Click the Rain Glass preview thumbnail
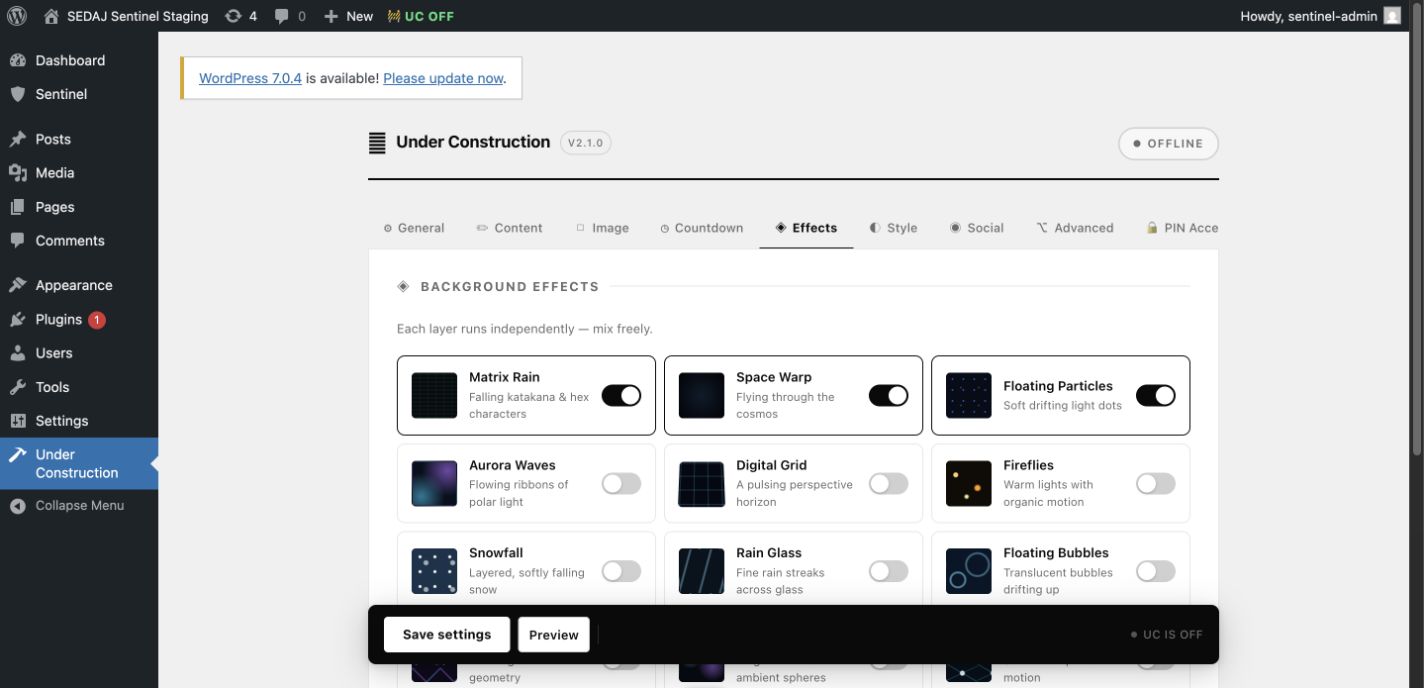 (701, 571)
